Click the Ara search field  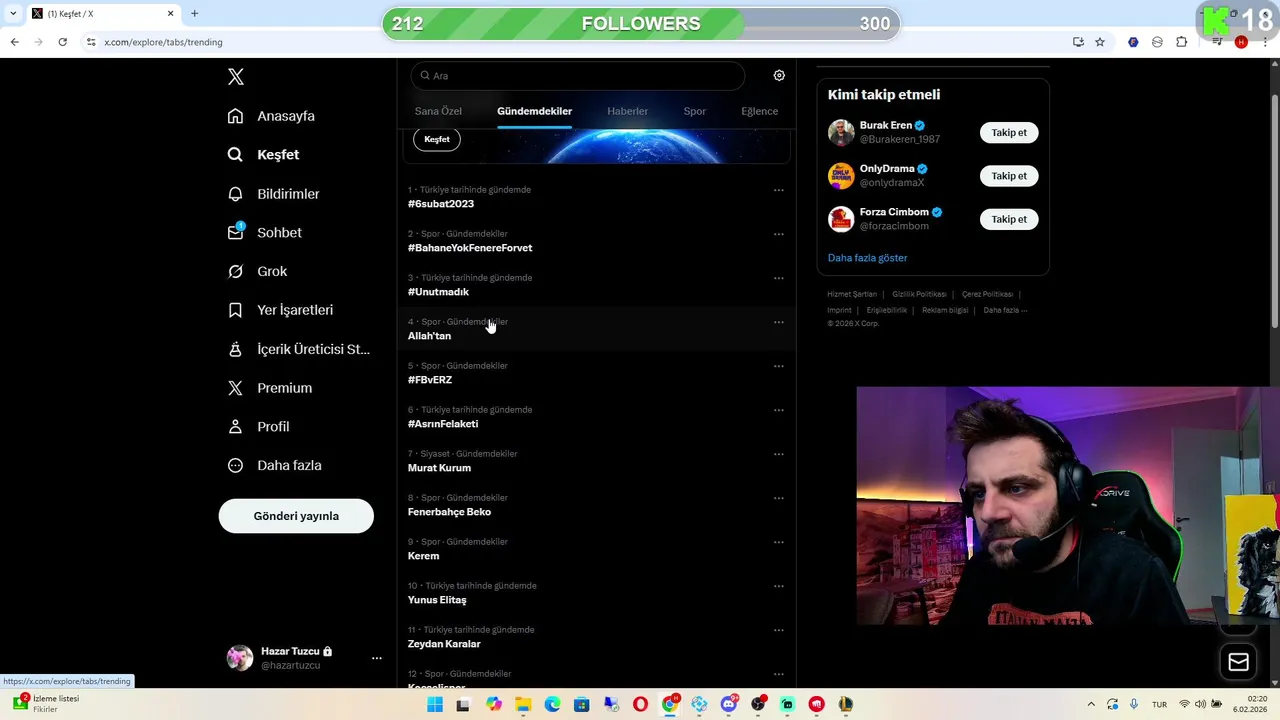pyautogui.click(x=578, y=76)
